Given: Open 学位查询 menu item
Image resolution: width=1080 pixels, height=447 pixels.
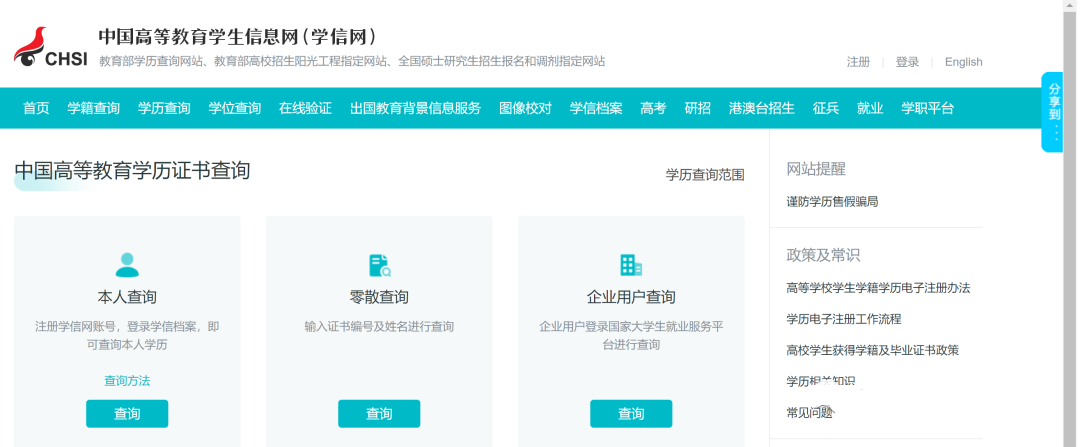Looking at the screenshot, I should [x=235, y=108].
